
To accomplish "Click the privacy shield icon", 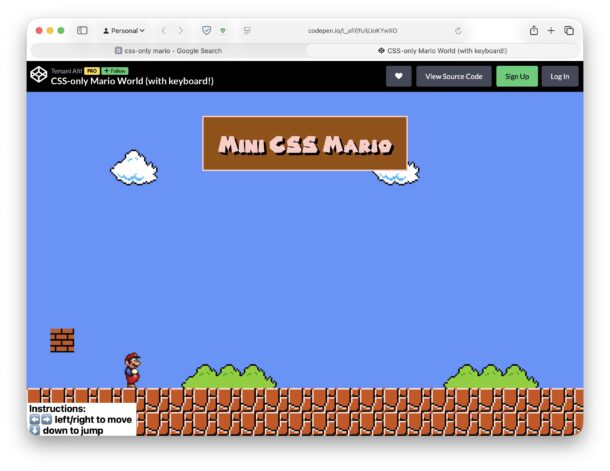I will click(x=207, y=31).
